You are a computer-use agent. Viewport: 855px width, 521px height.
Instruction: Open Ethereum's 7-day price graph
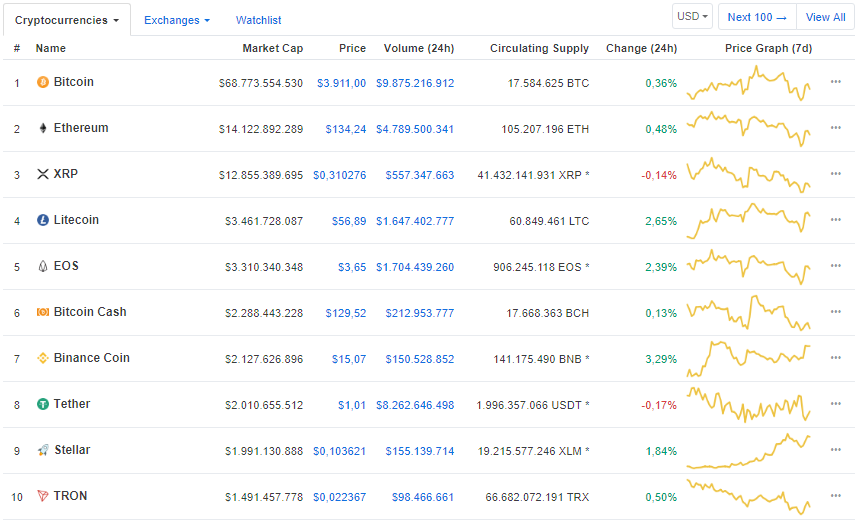tap(749, 129)
